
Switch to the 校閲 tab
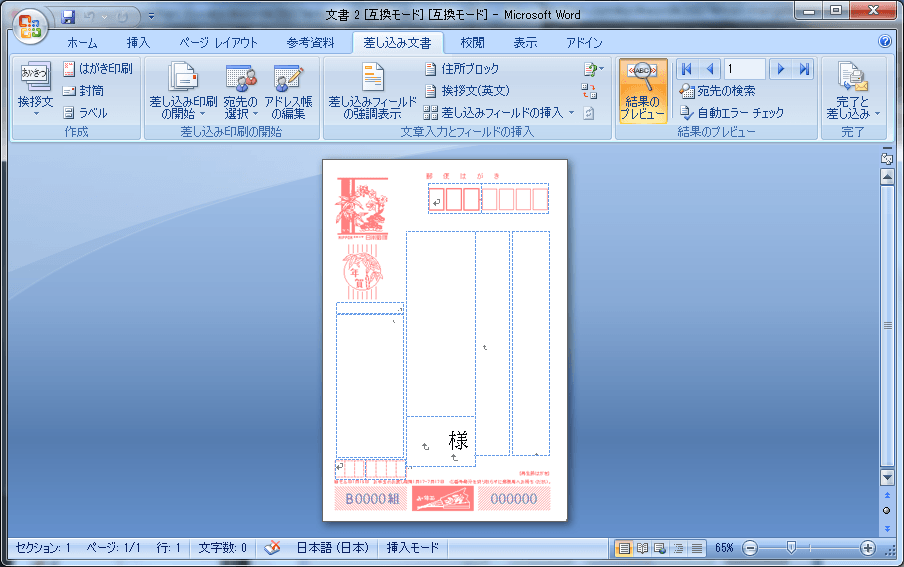(x=472, y=43)
